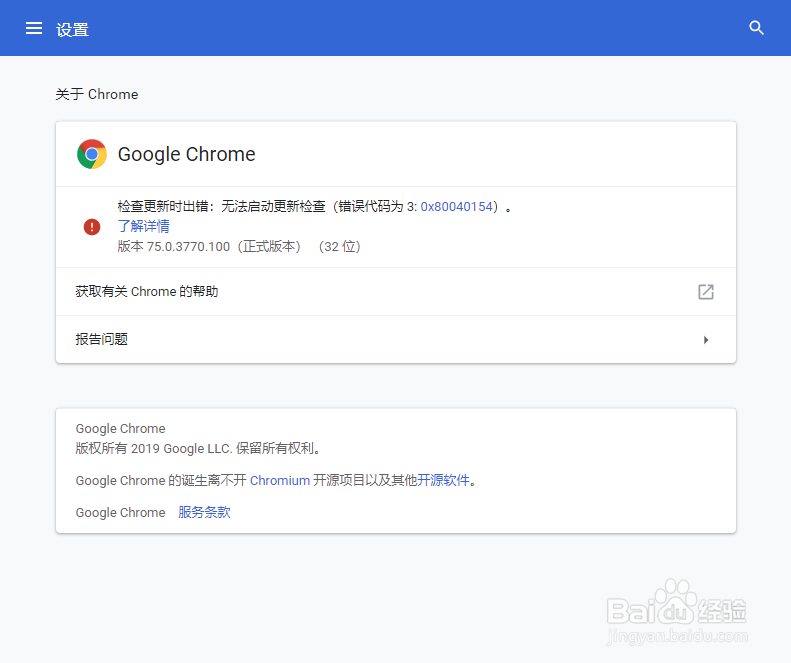Click the 了解详情 link
The height and width of the screenshot is (663, 791).
[x=144, y=226]
